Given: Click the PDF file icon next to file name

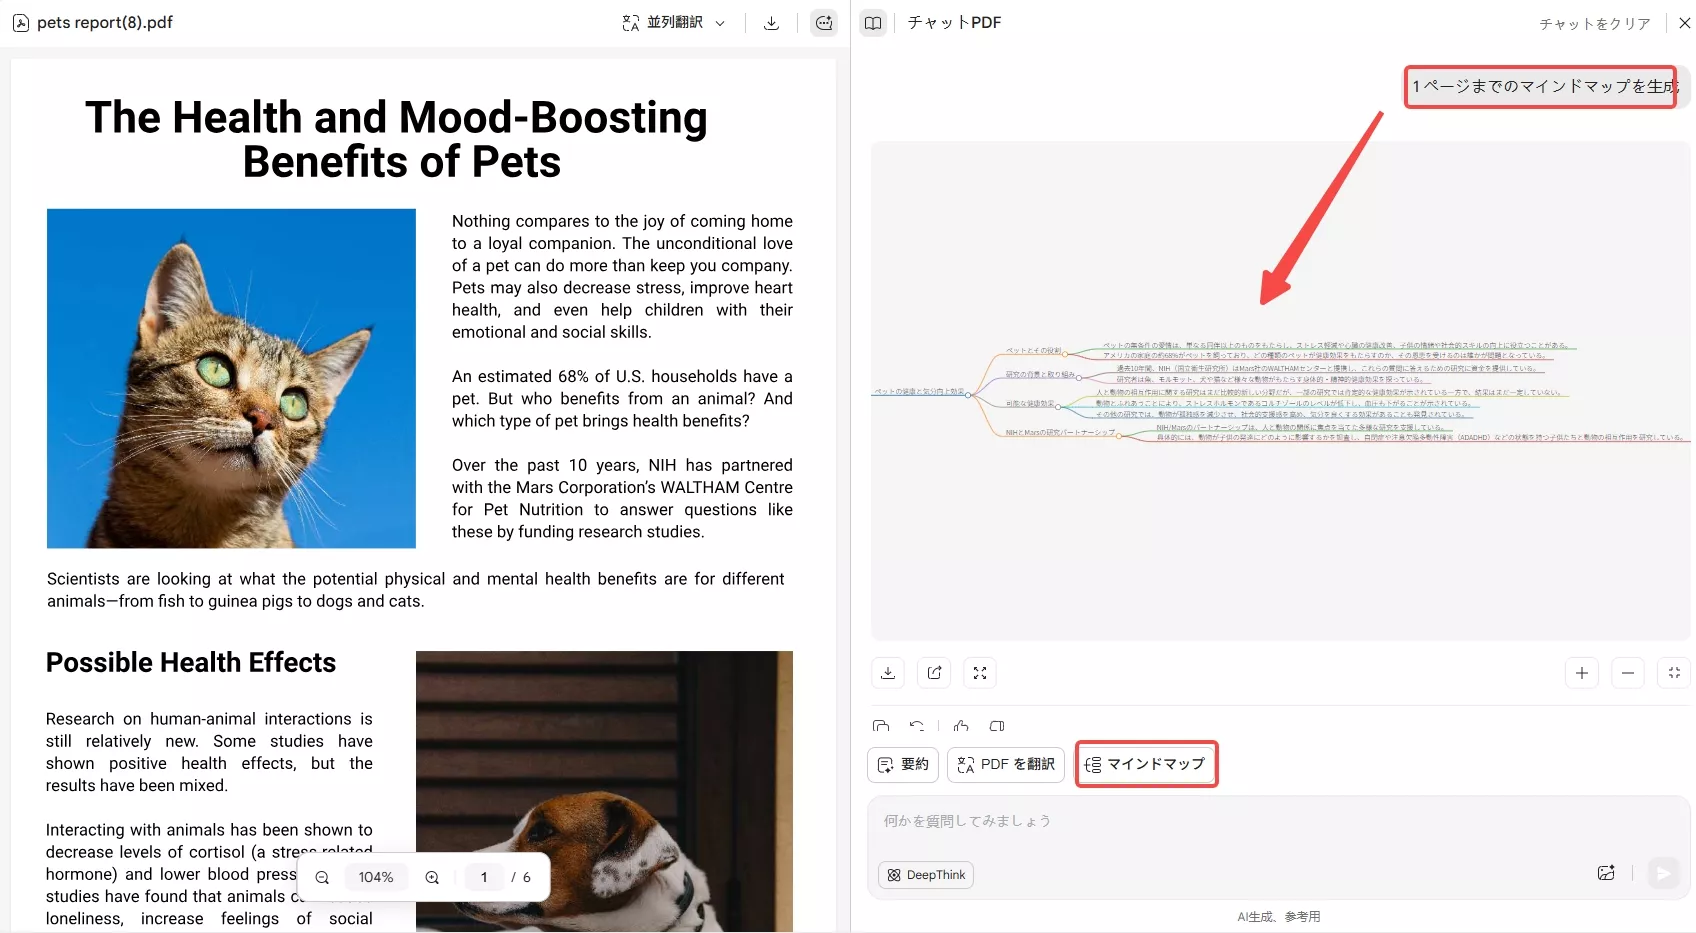Looking at the screenshot, I should [x=21, y=23].
